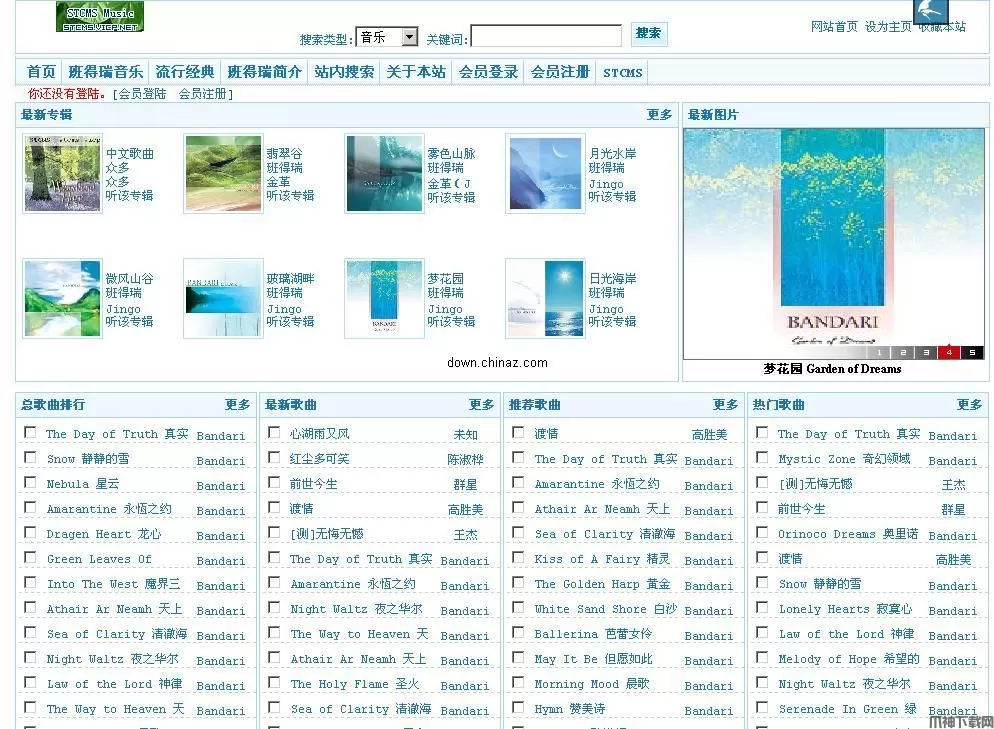Check the box next to 渡情 in 推荐歌曲
994x729 pixels.
[x=518, y=434]
